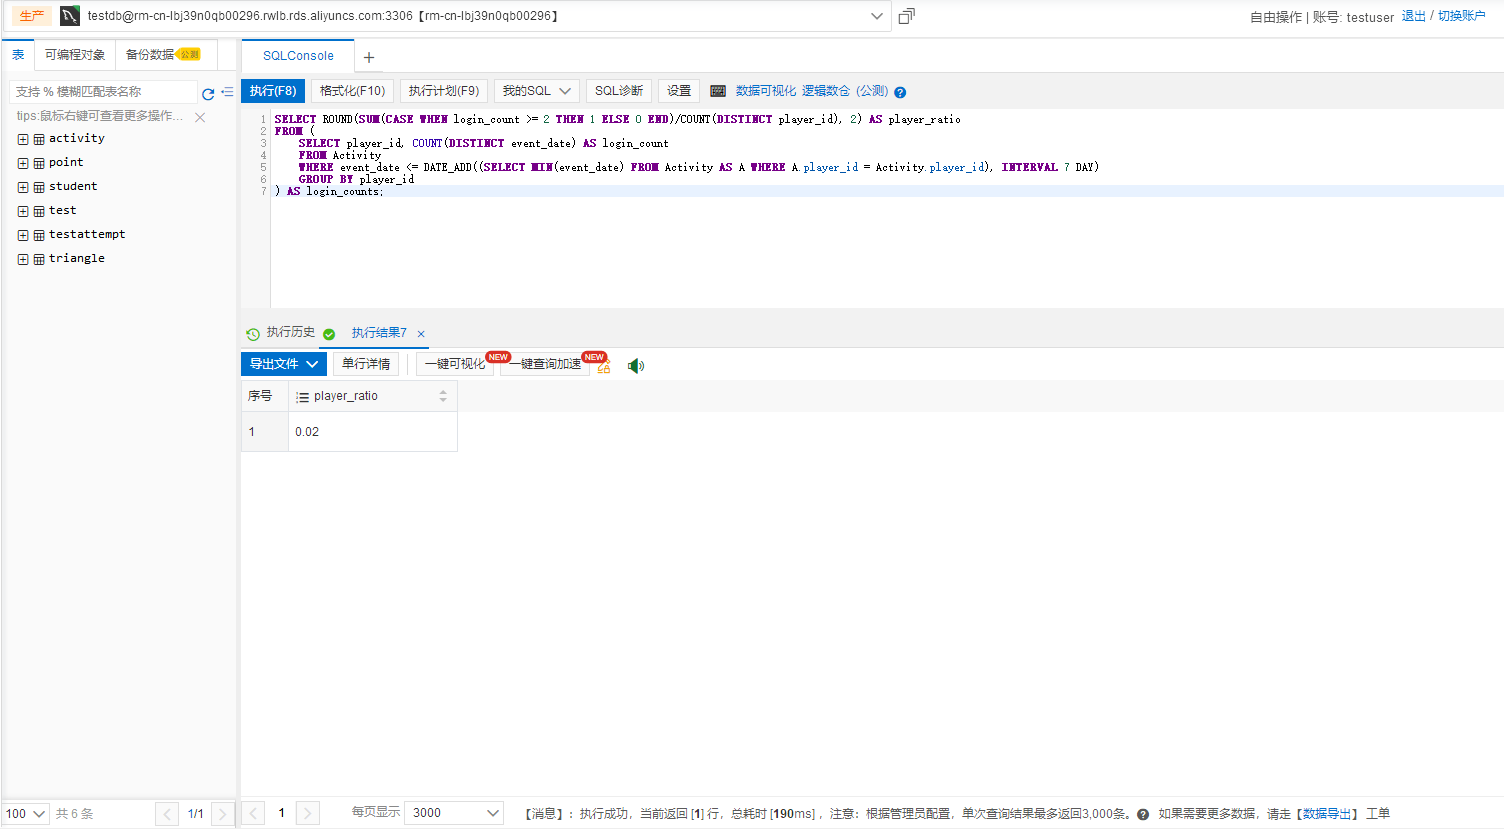
Task: Format SQL with 格式化(F10)
Action: 353,91
